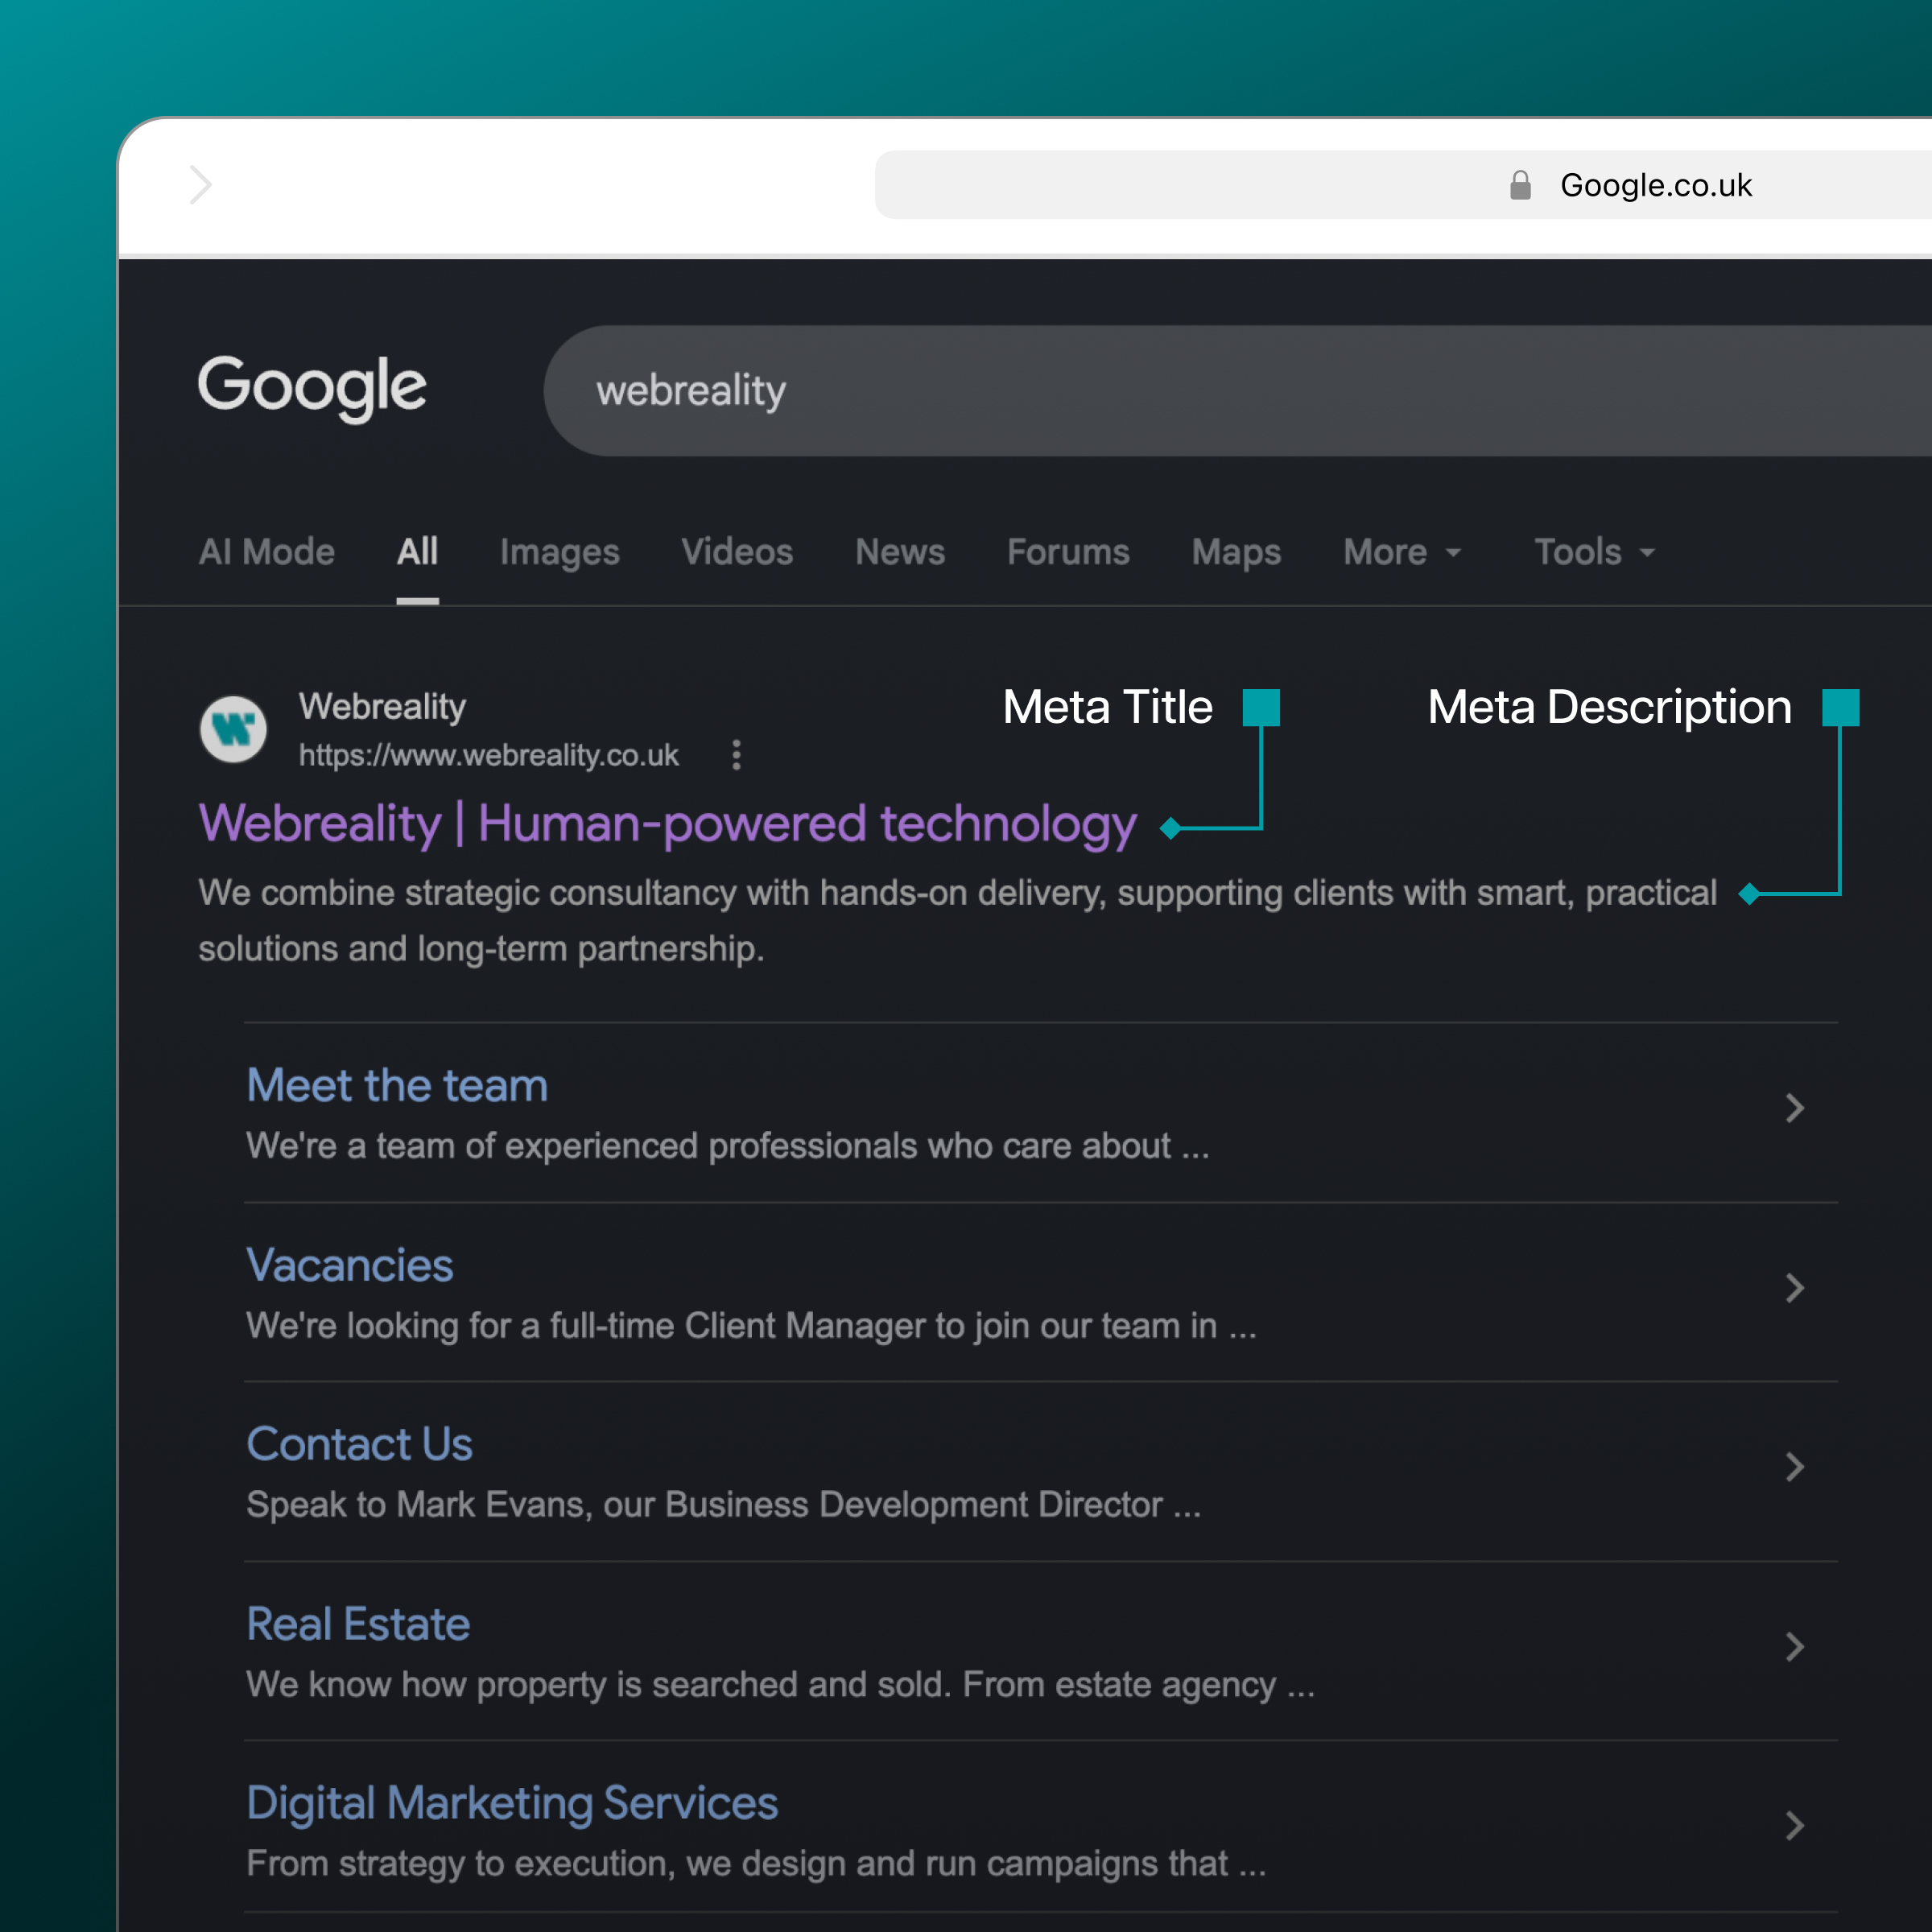
Task: Click the Google search input field
Action: click(1237, 391)
